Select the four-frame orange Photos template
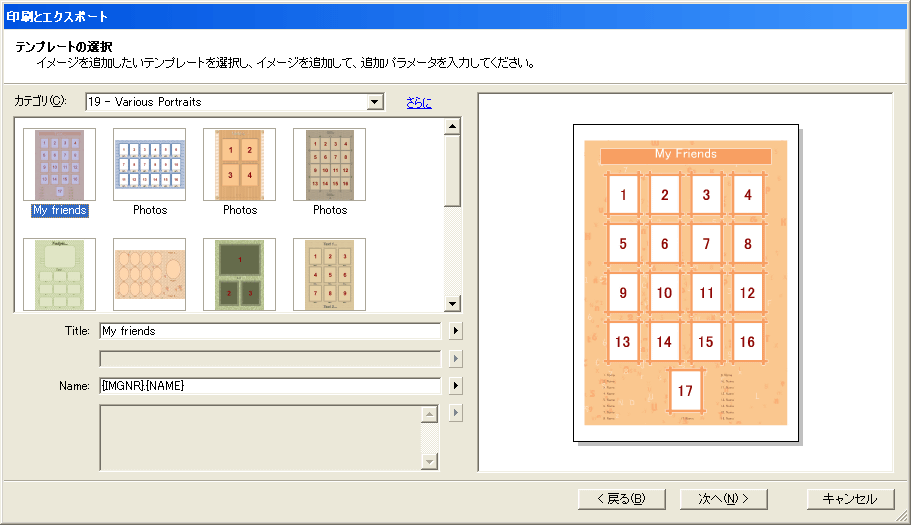This screenshot has width=911, height=525. click(239, 164)
